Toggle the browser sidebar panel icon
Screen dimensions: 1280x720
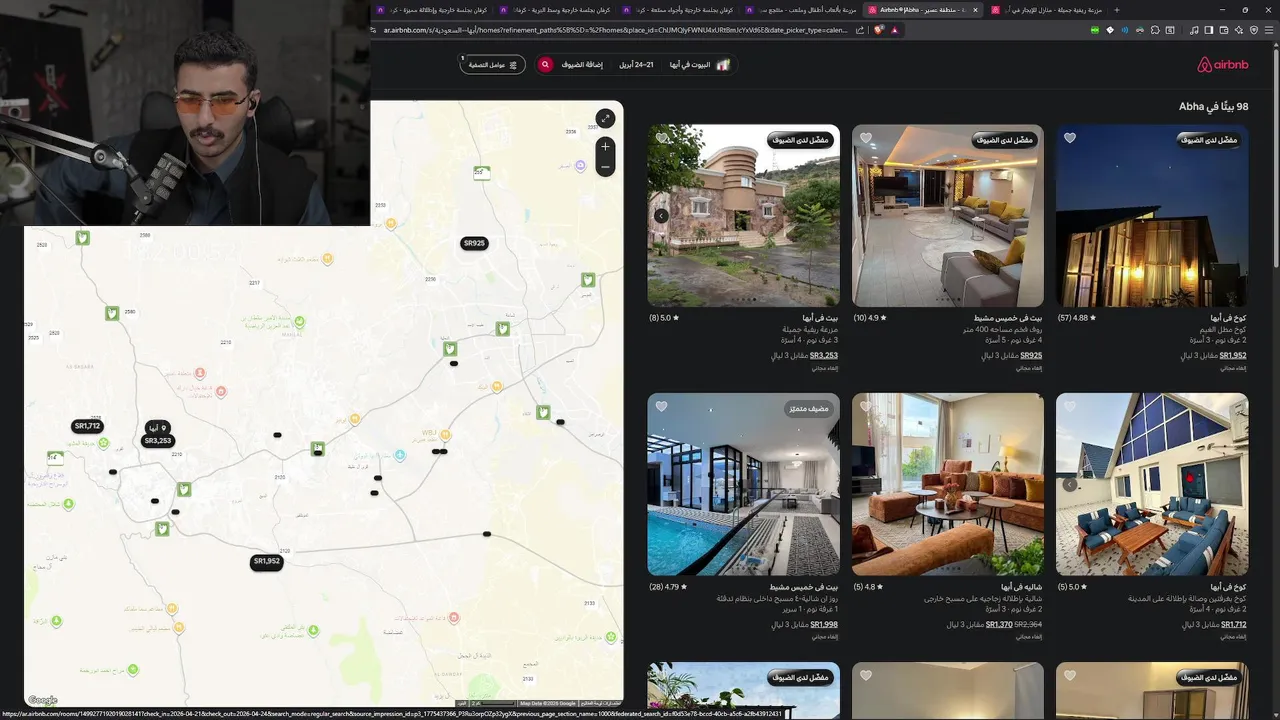pos(1209,30)
